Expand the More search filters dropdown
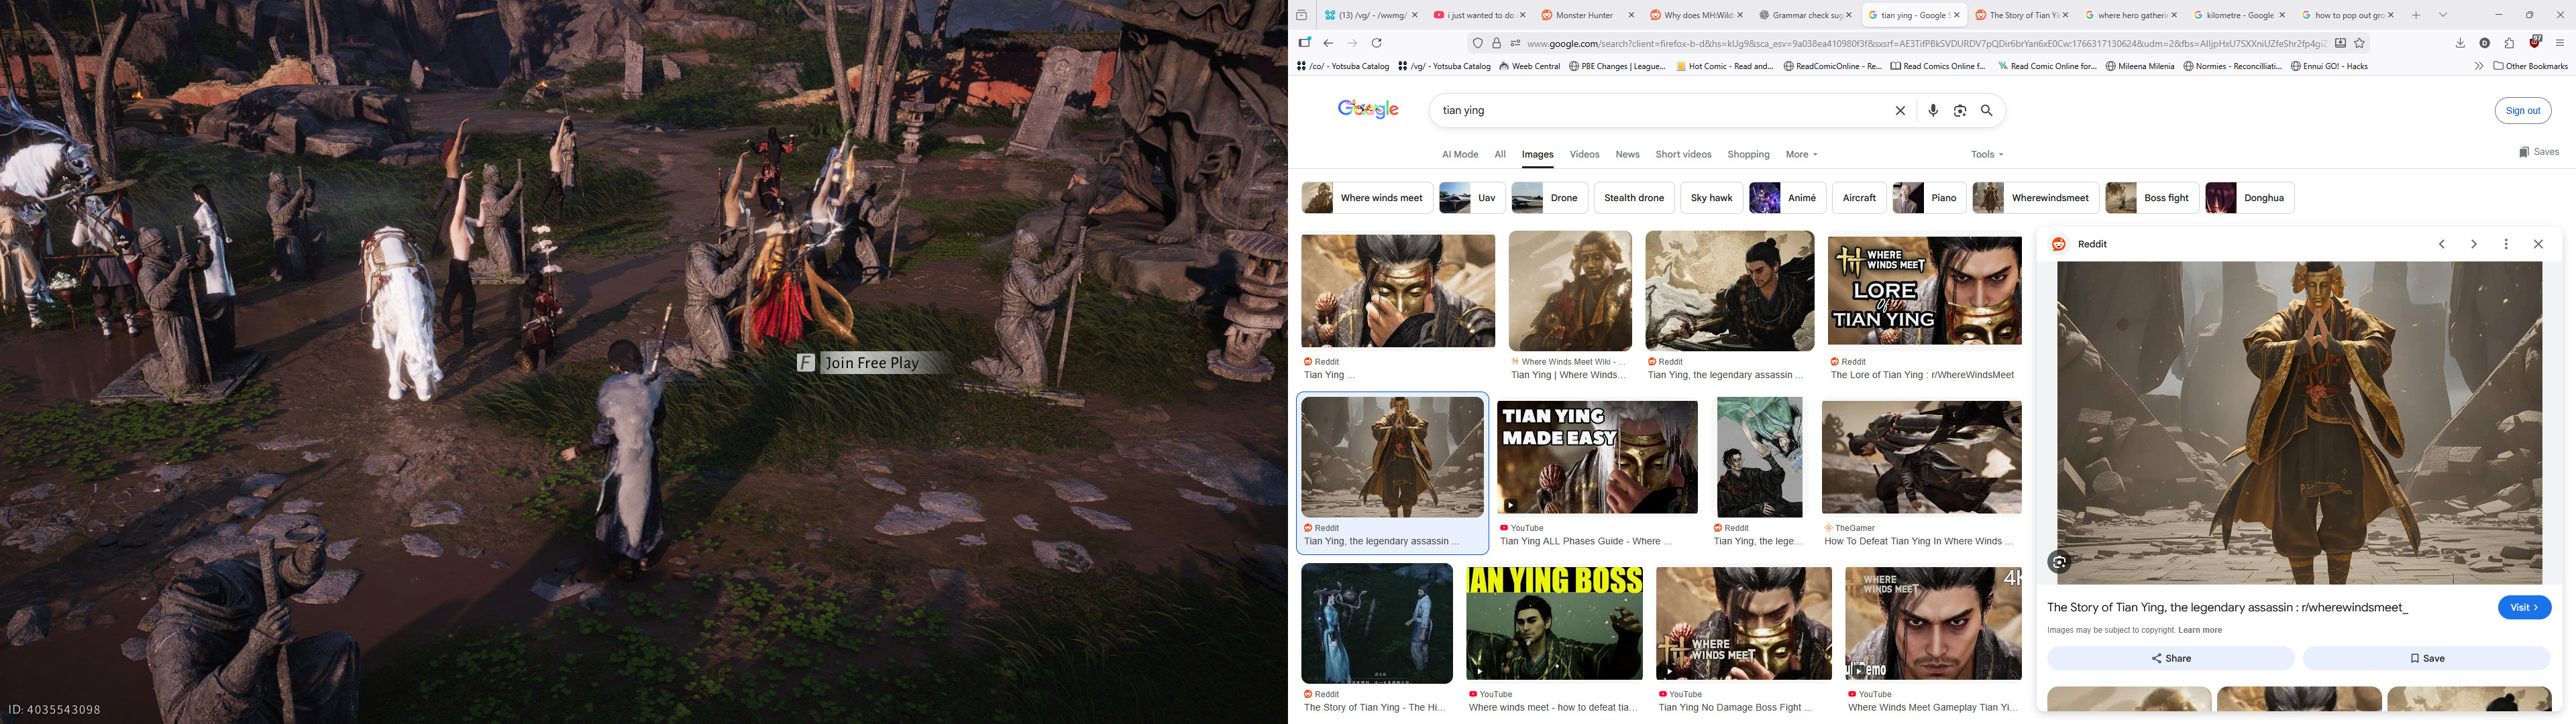The height and width of the screenshot is (724, 2576). 1801,155
